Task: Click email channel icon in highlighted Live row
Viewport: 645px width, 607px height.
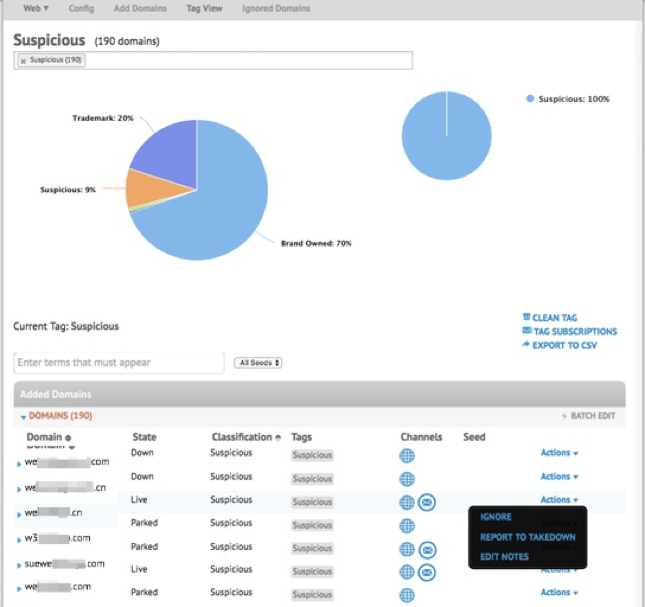Action: (x=427, y=503)
